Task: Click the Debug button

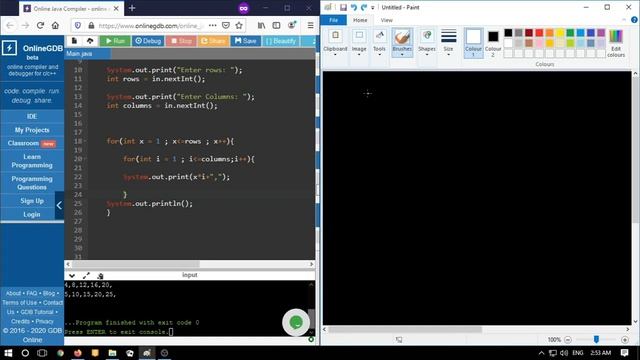Action: click(148, 41)
